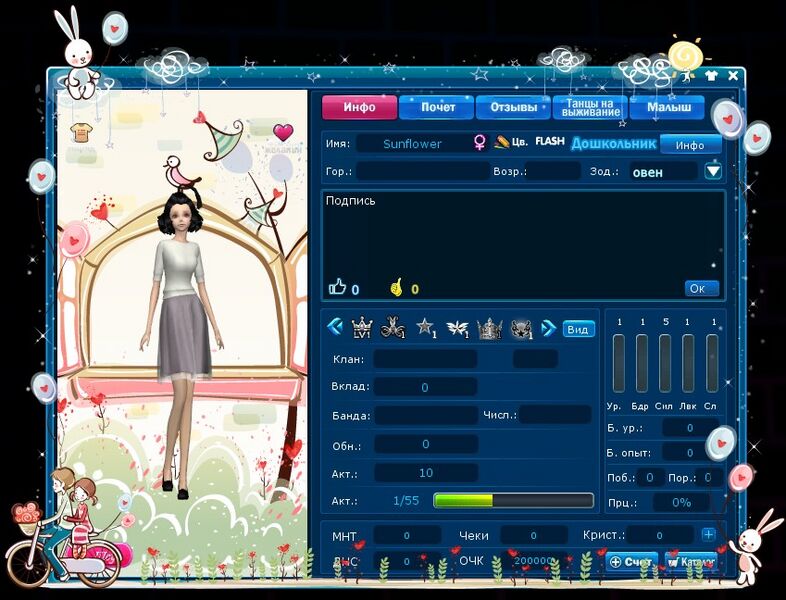Image resolution: width=786 pixels, height=600 pixels.
Task: Click the T-shirt icon in the title bar
Action: pyautogui.click(x=711, y=75)
